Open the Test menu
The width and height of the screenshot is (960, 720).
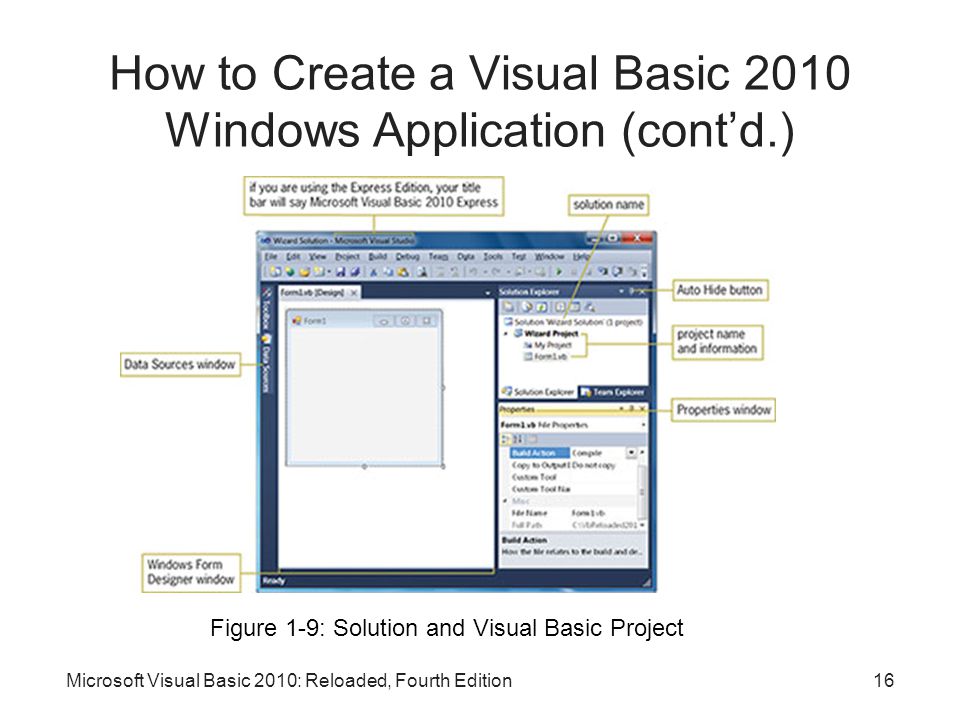click(519, 257)
